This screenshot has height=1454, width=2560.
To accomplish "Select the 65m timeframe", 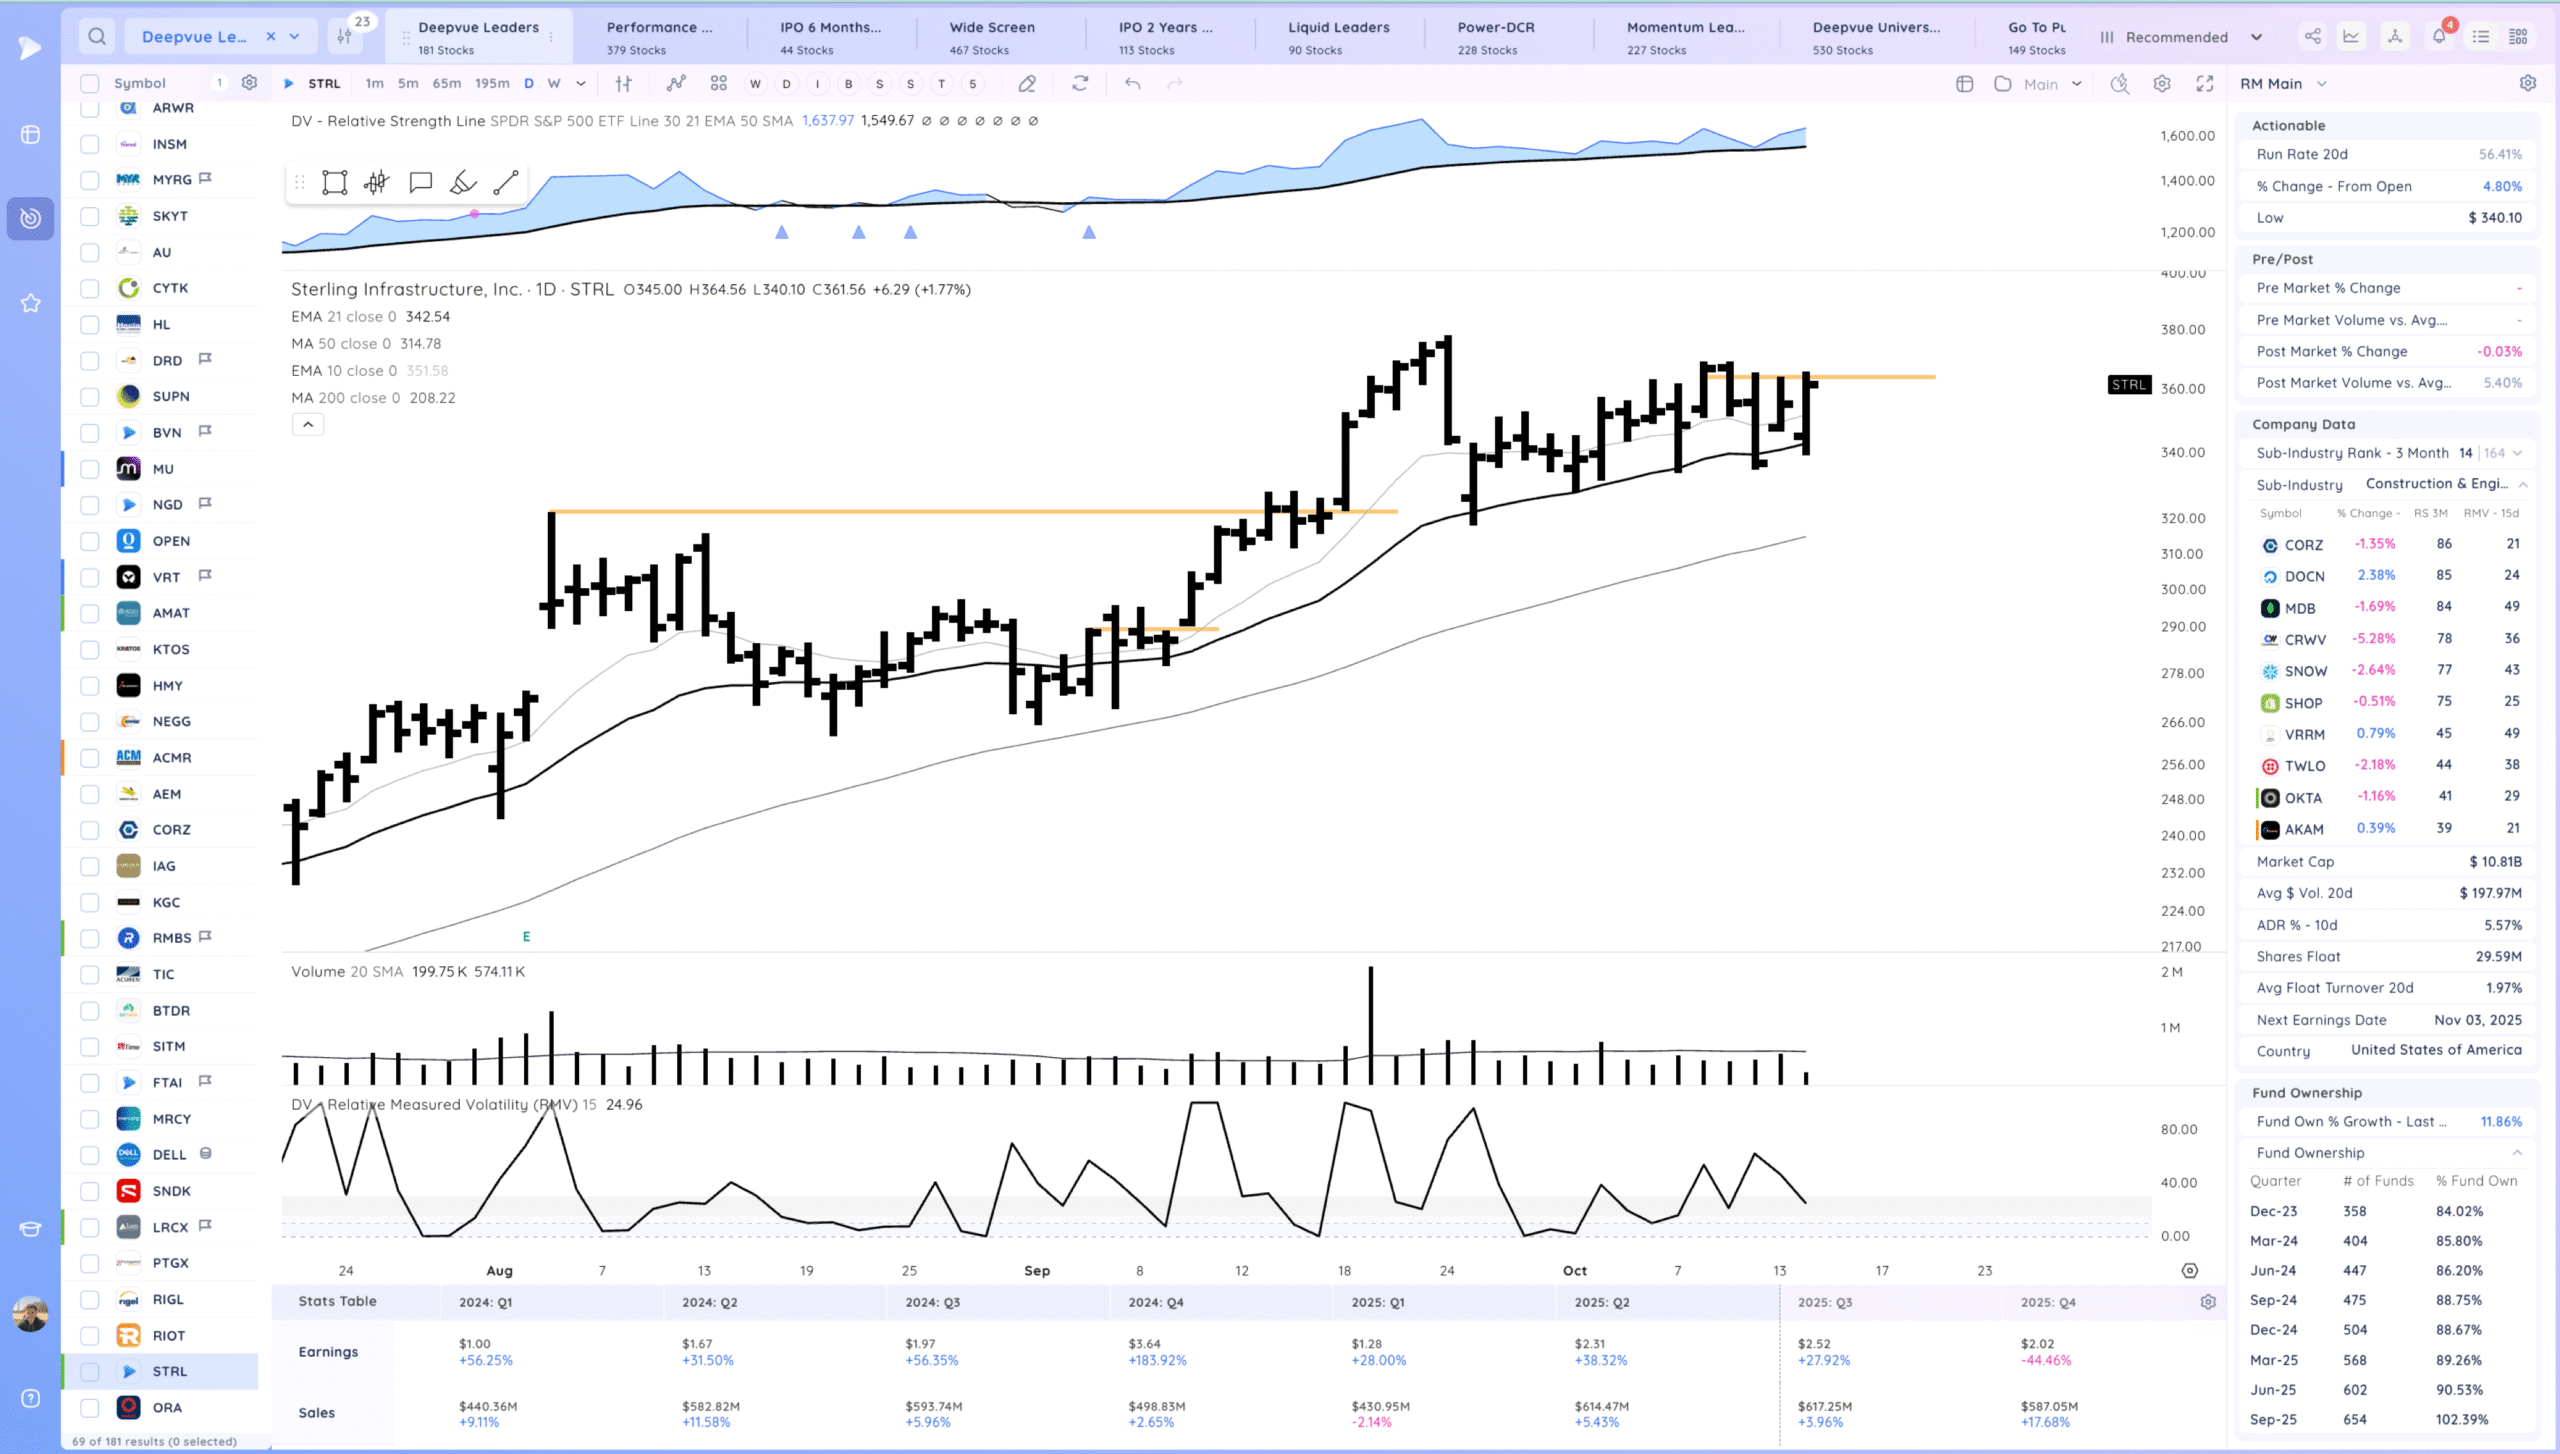I will point(446,84).
